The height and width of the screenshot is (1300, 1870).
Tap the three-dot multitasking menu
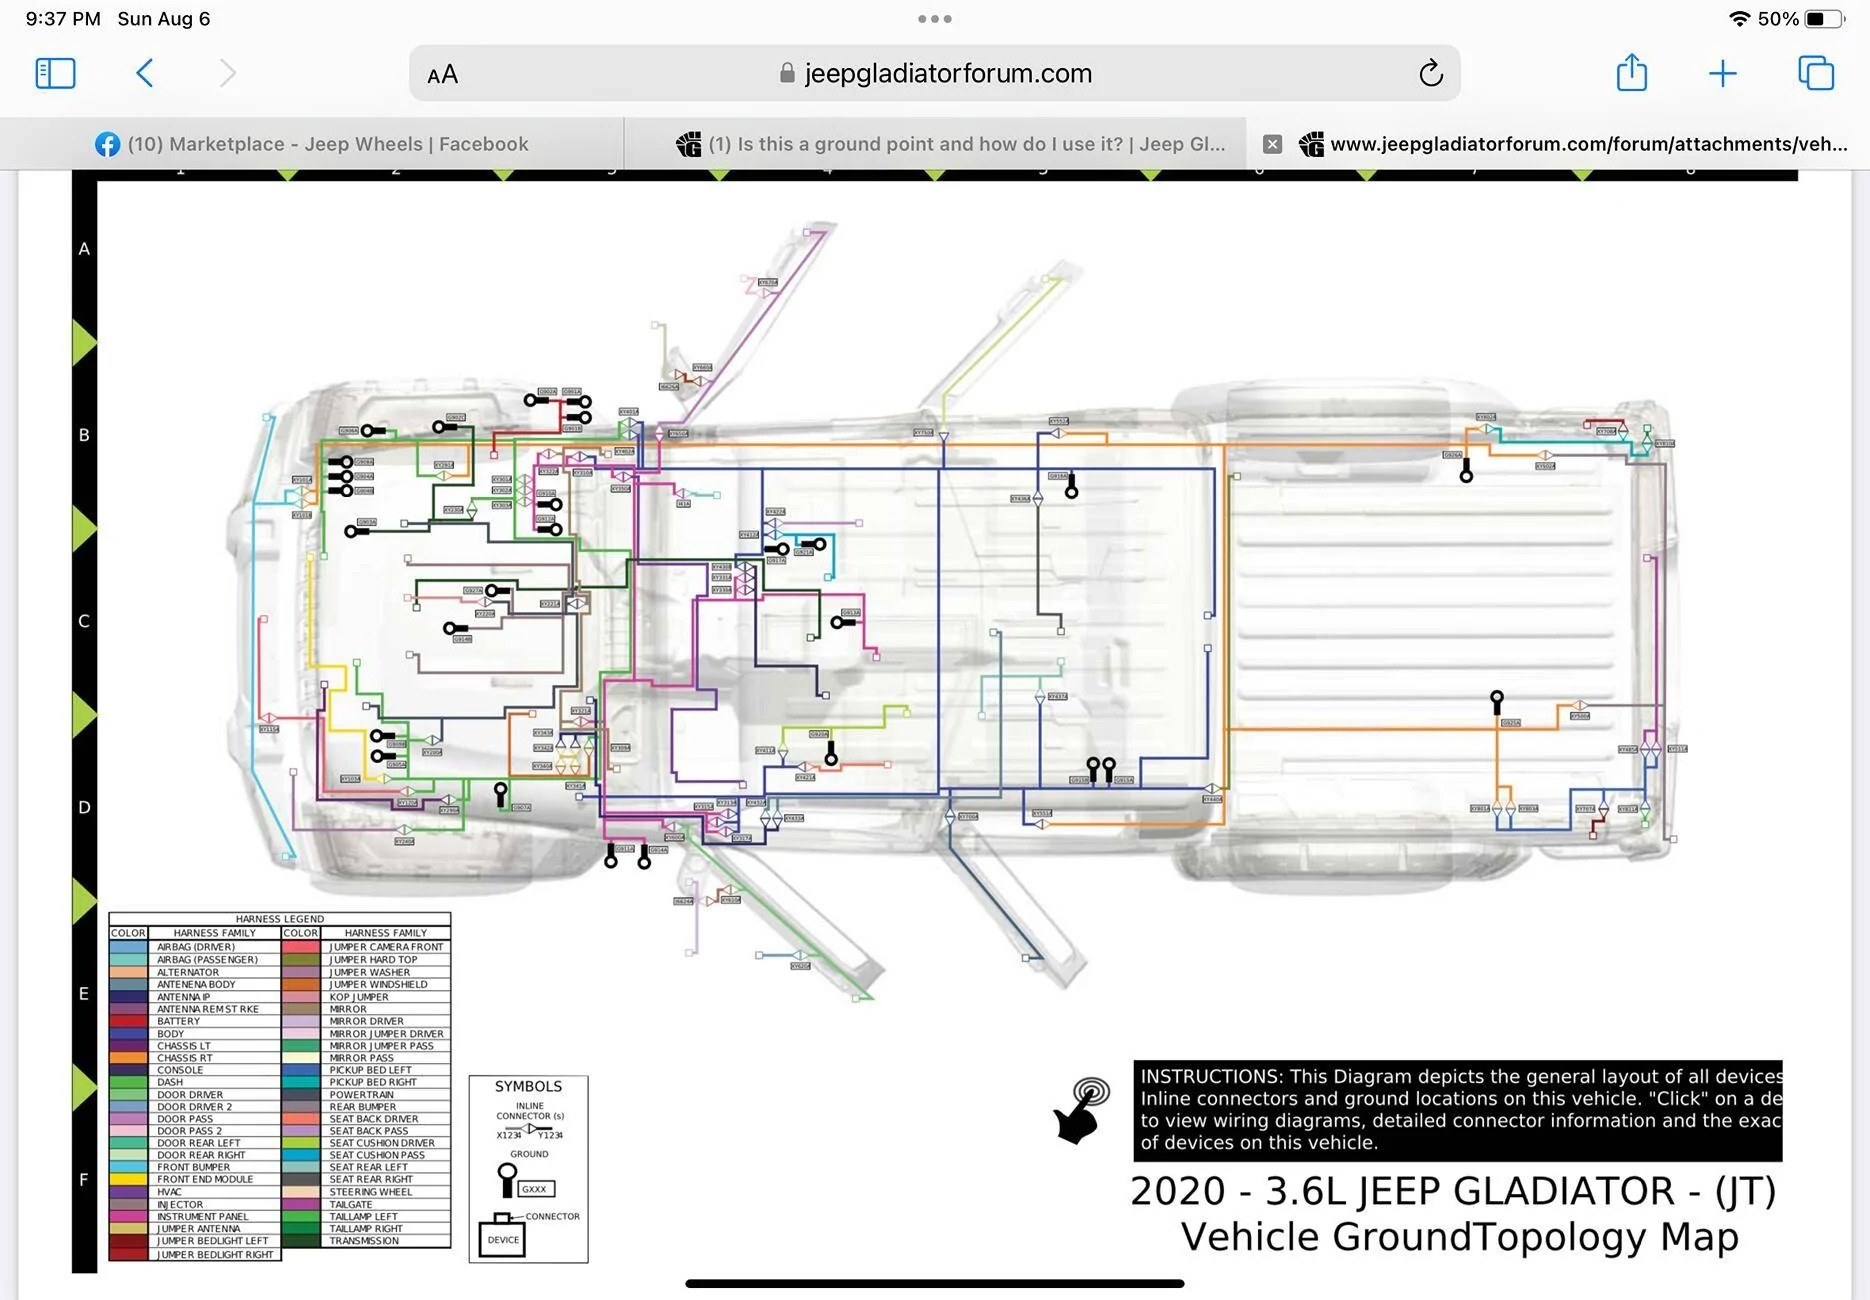coord(935,18)
